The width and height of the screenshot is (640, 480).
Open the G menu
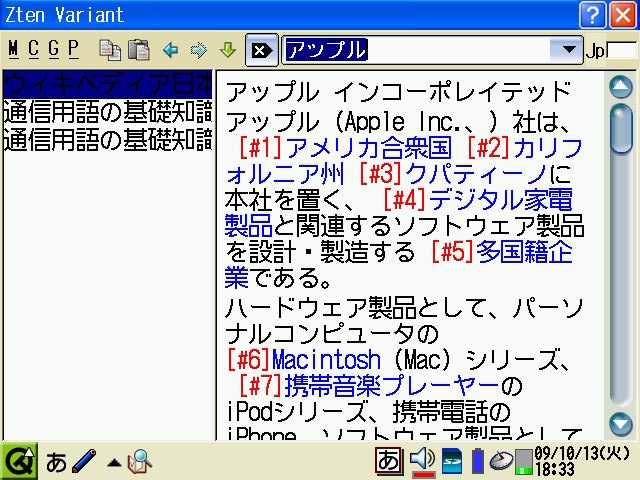point(53,49)
